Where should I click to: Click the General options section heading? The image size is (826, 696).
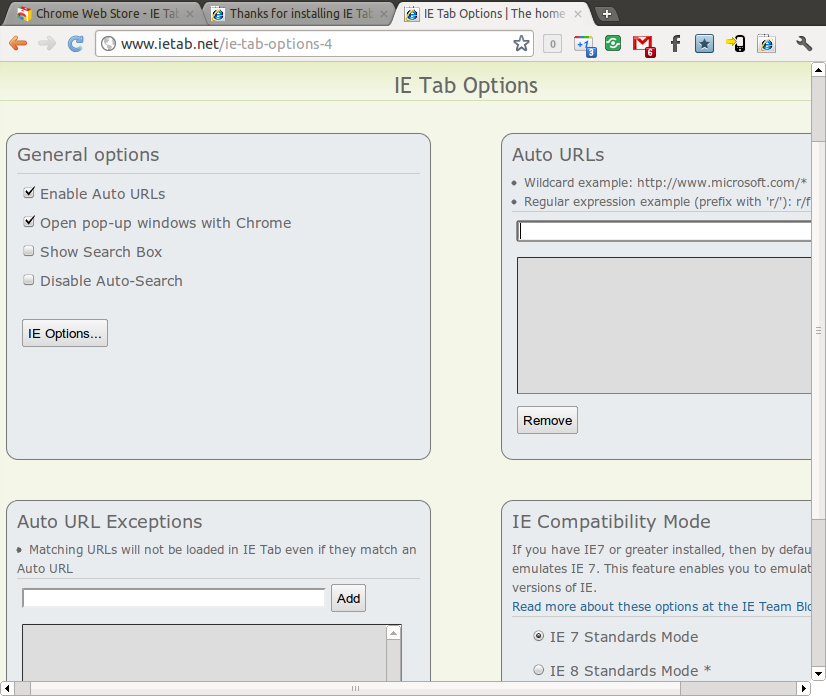click(x=88, y=154)
